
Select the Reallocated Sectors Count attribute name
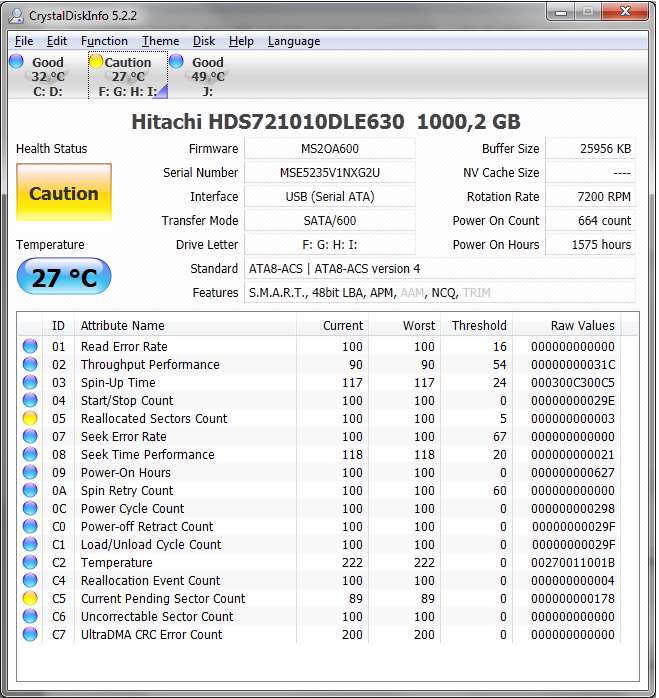click(x=154, y=418)
